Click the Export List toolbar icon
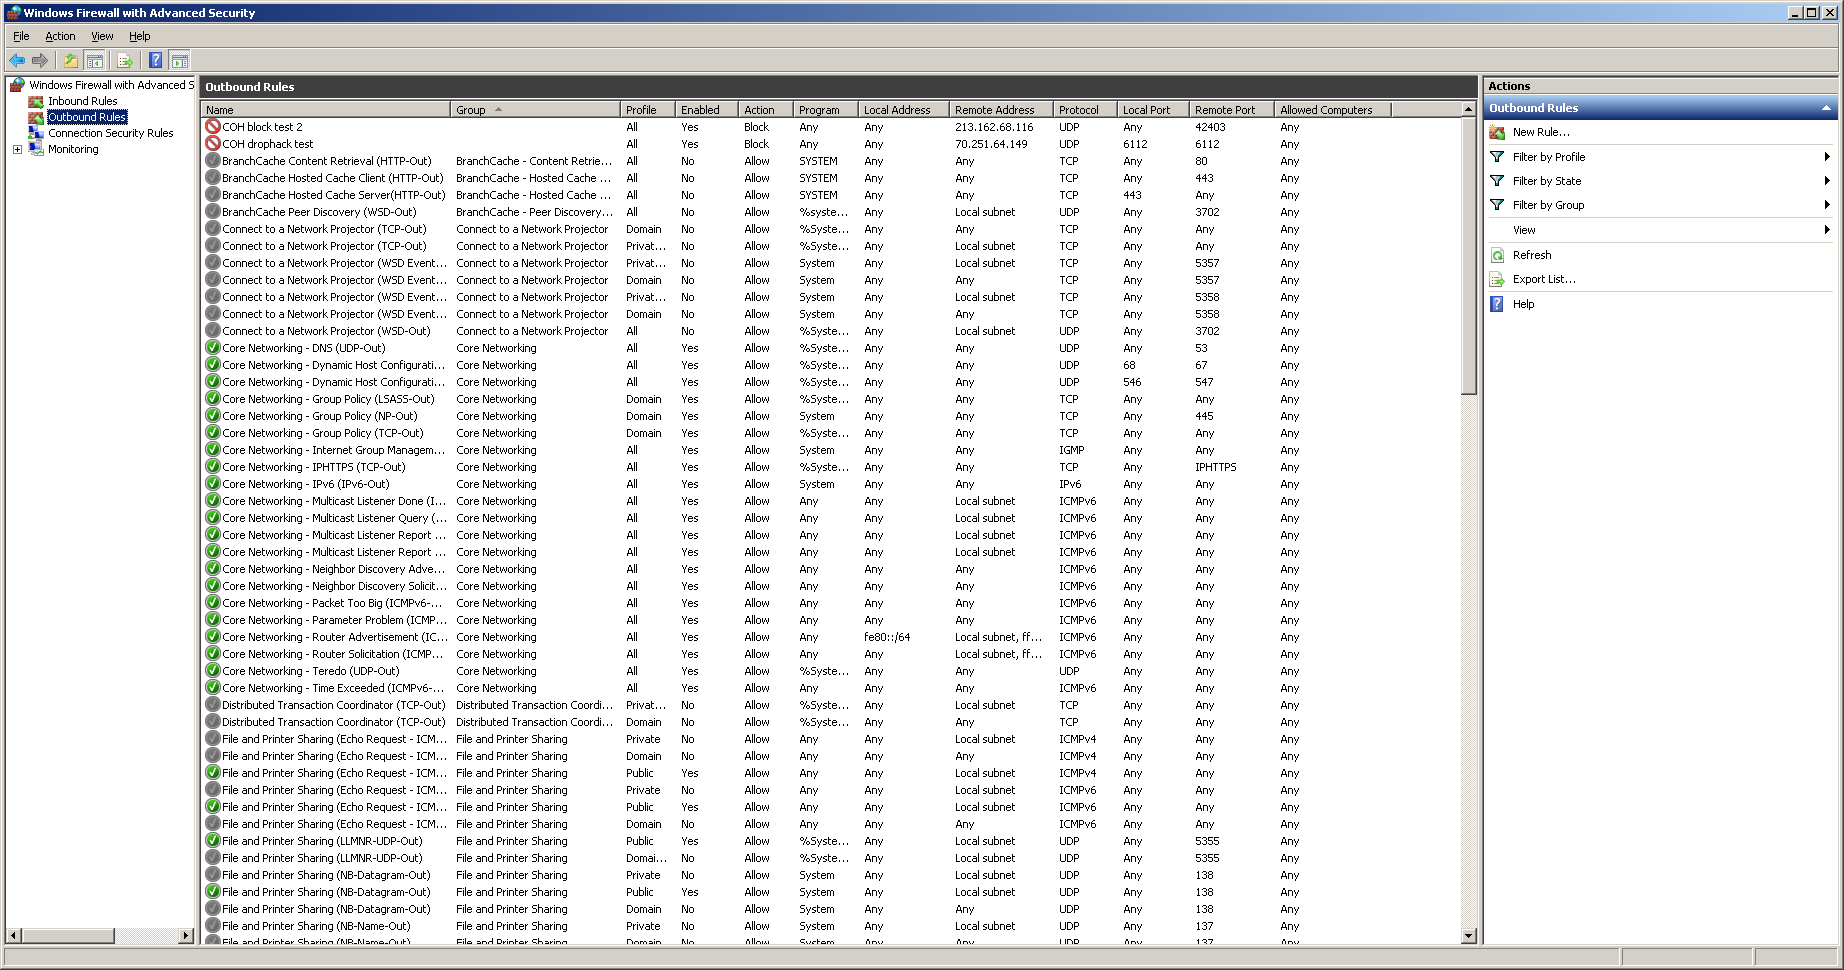1844x970 pixels. click(x=125, y=61)
